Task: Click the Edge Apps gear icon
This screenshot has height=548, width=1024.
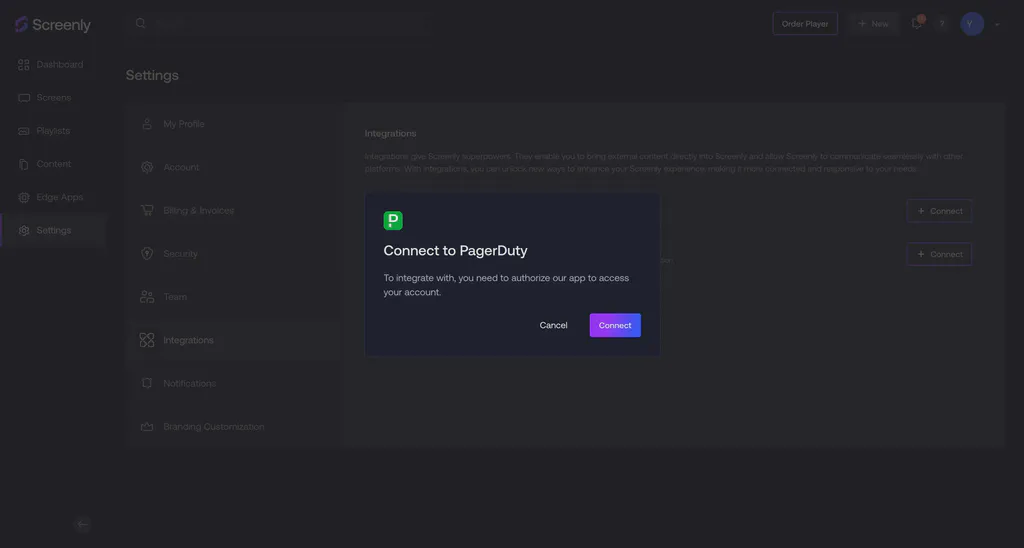Action: pos(24,197)
